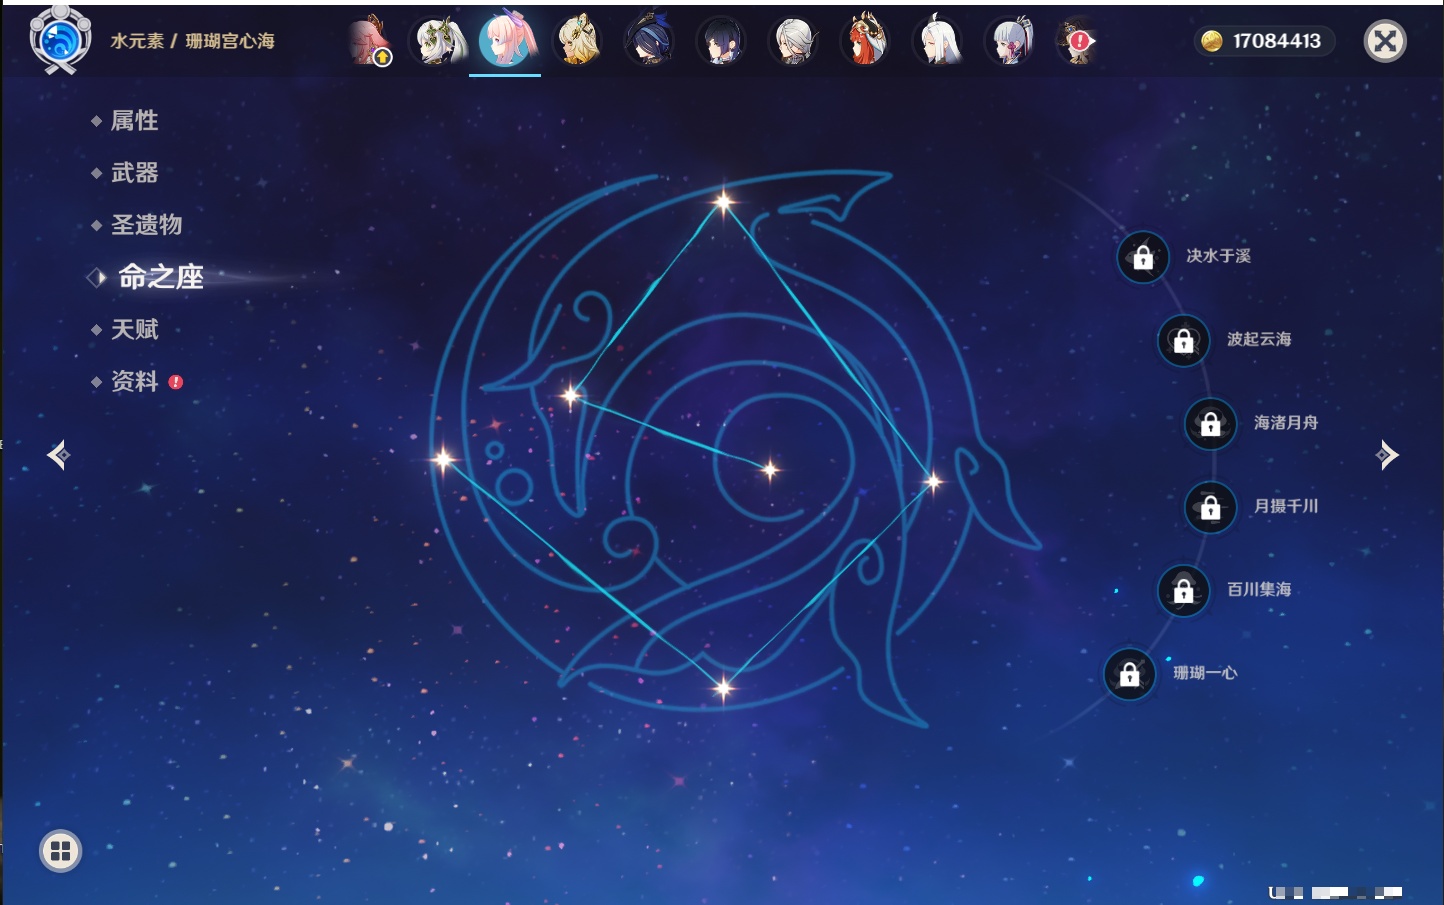This screenshot has height=905, width=1444.
Task: Click the rightmost star node of the constellation
Action: [932, 482]
